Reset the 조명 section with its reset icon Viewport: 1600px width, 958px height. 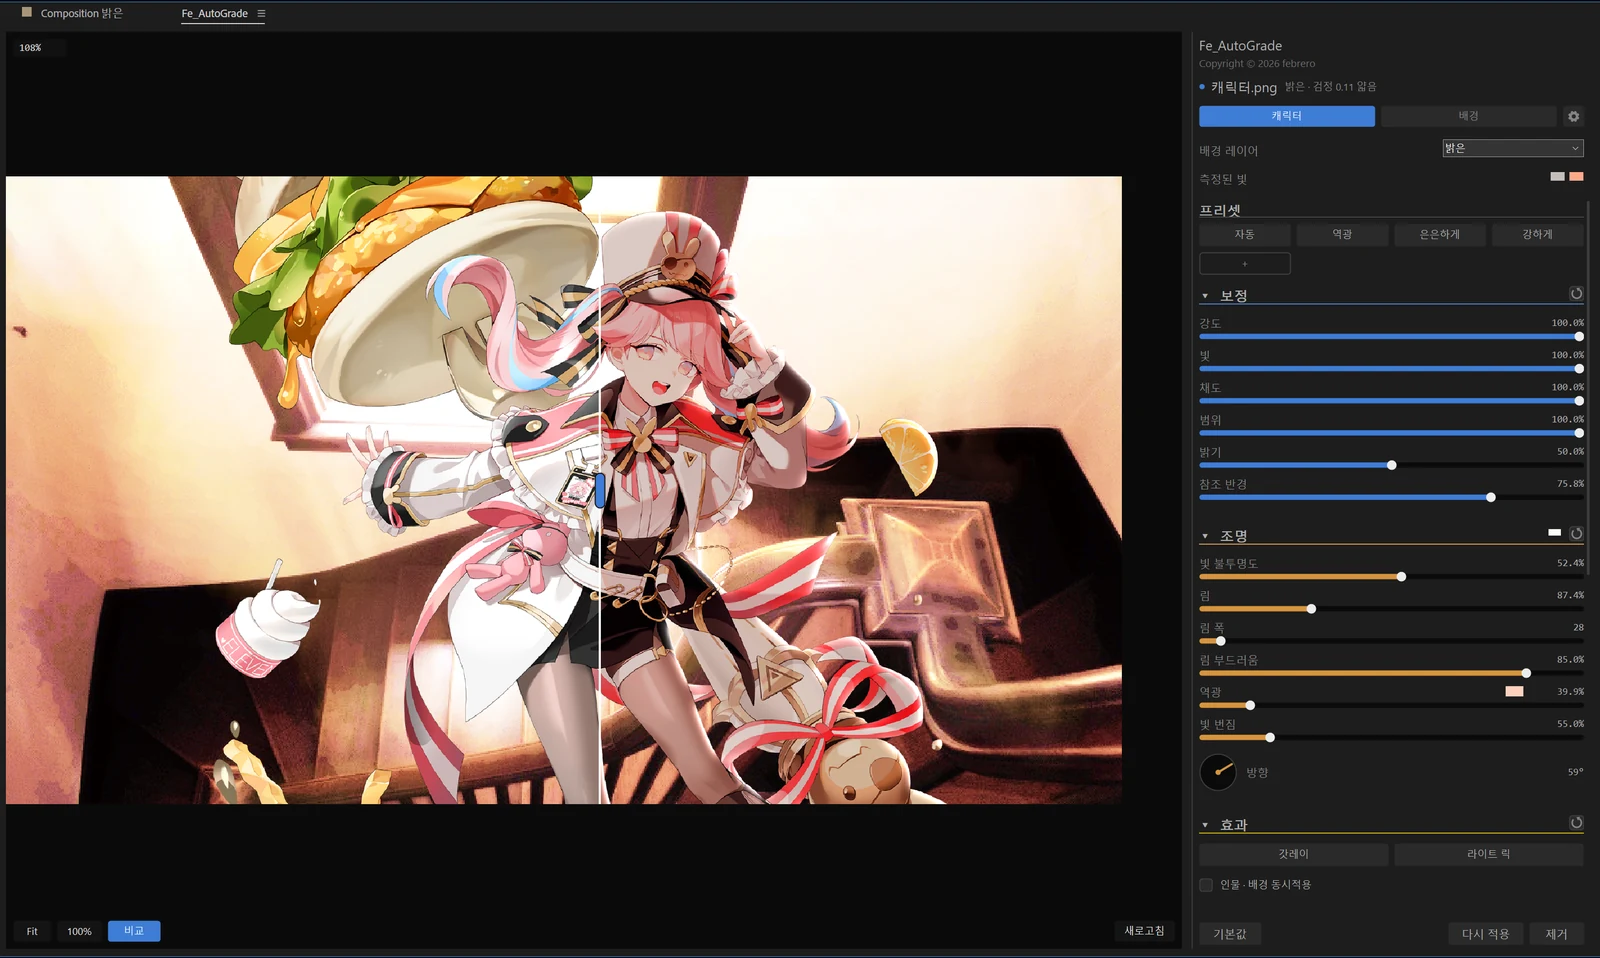(1576, 534)
